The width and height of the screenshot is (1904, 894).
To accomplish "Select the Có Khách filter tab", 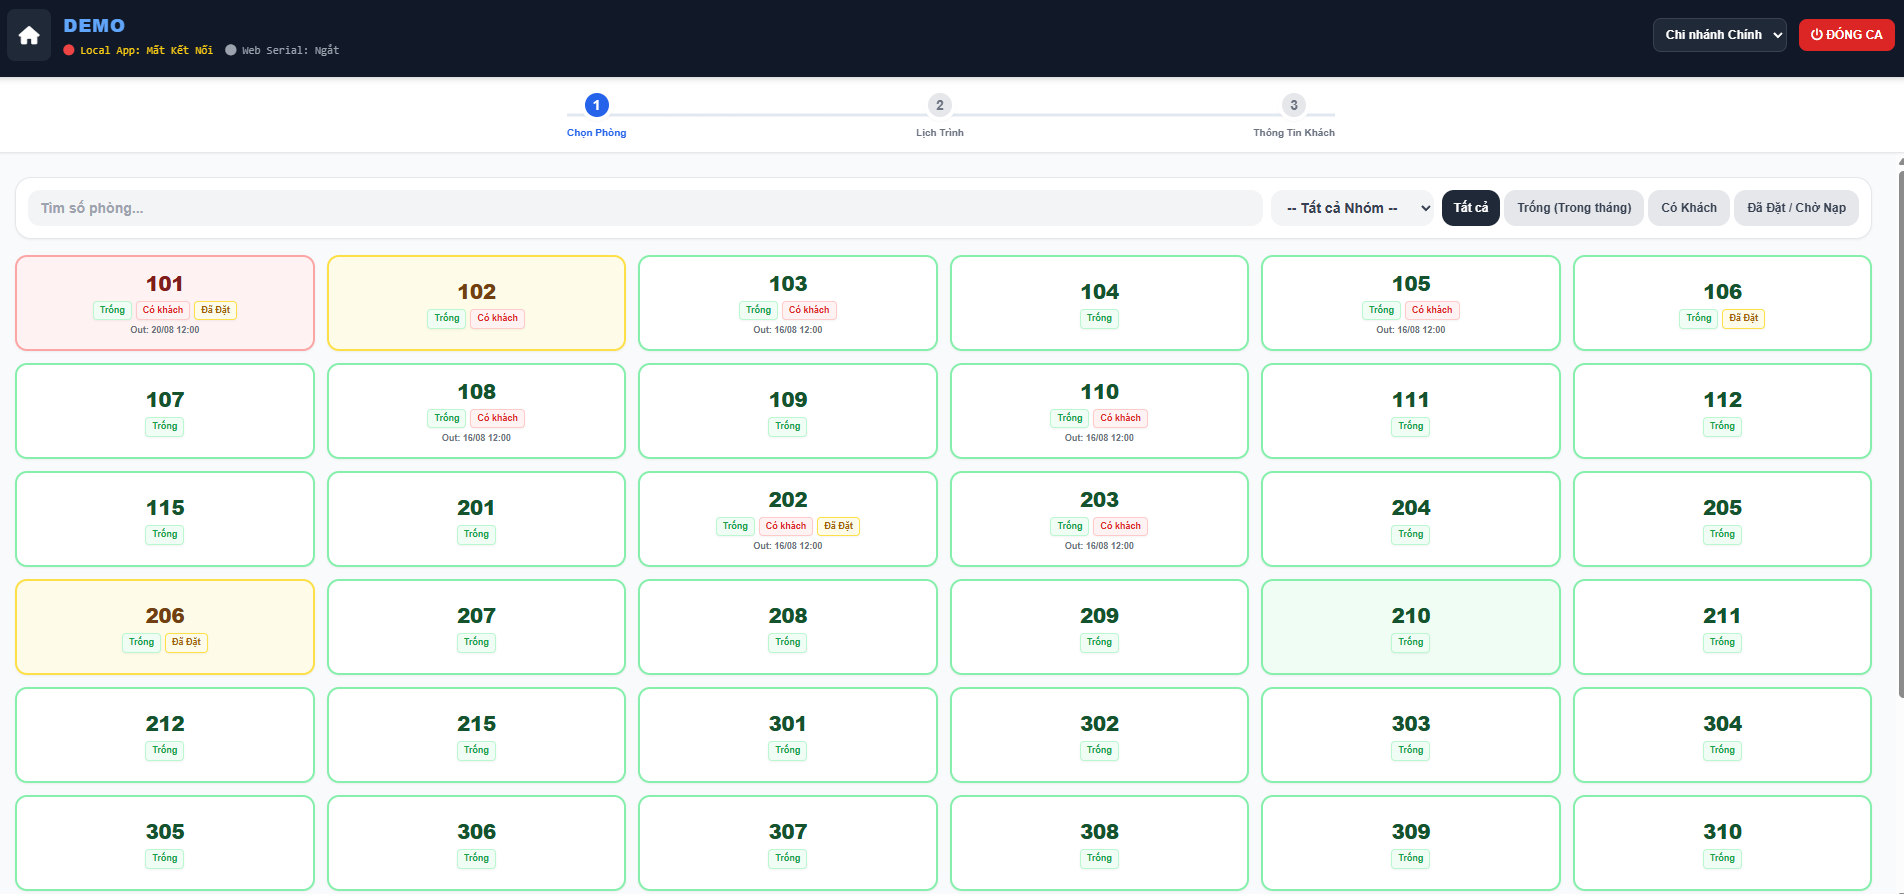I will point(1688,208).
